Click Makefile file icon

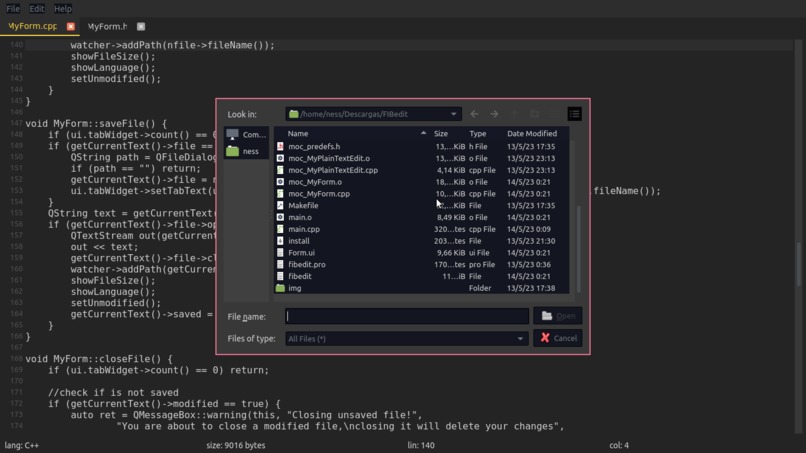(x=280, y=206)
